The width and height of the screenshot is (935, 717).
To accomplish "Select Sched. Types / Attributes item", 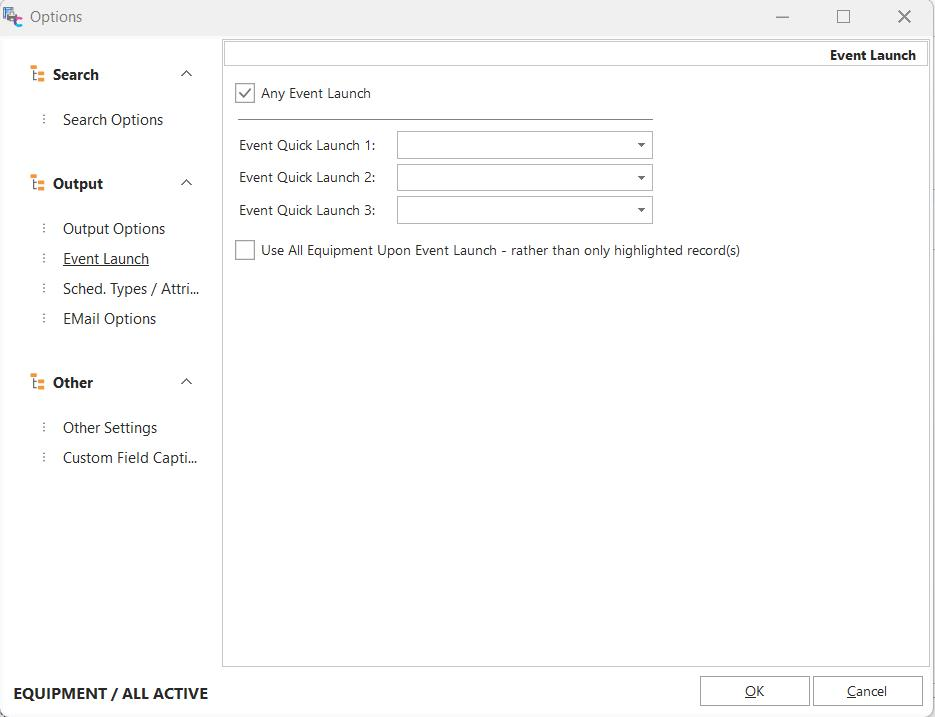I will (131, 289).
